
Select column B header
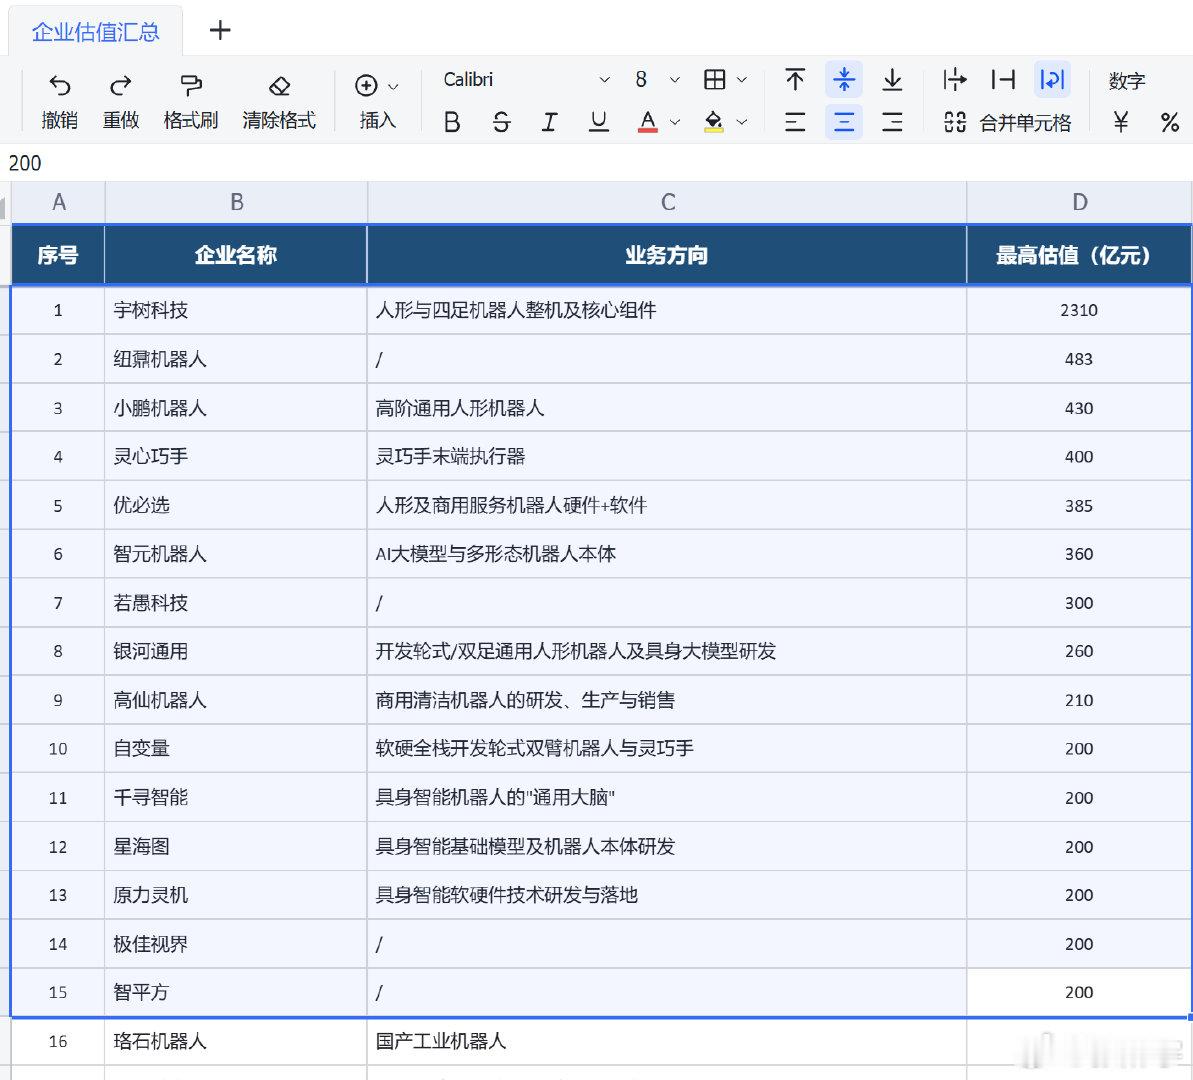point(237,202)
